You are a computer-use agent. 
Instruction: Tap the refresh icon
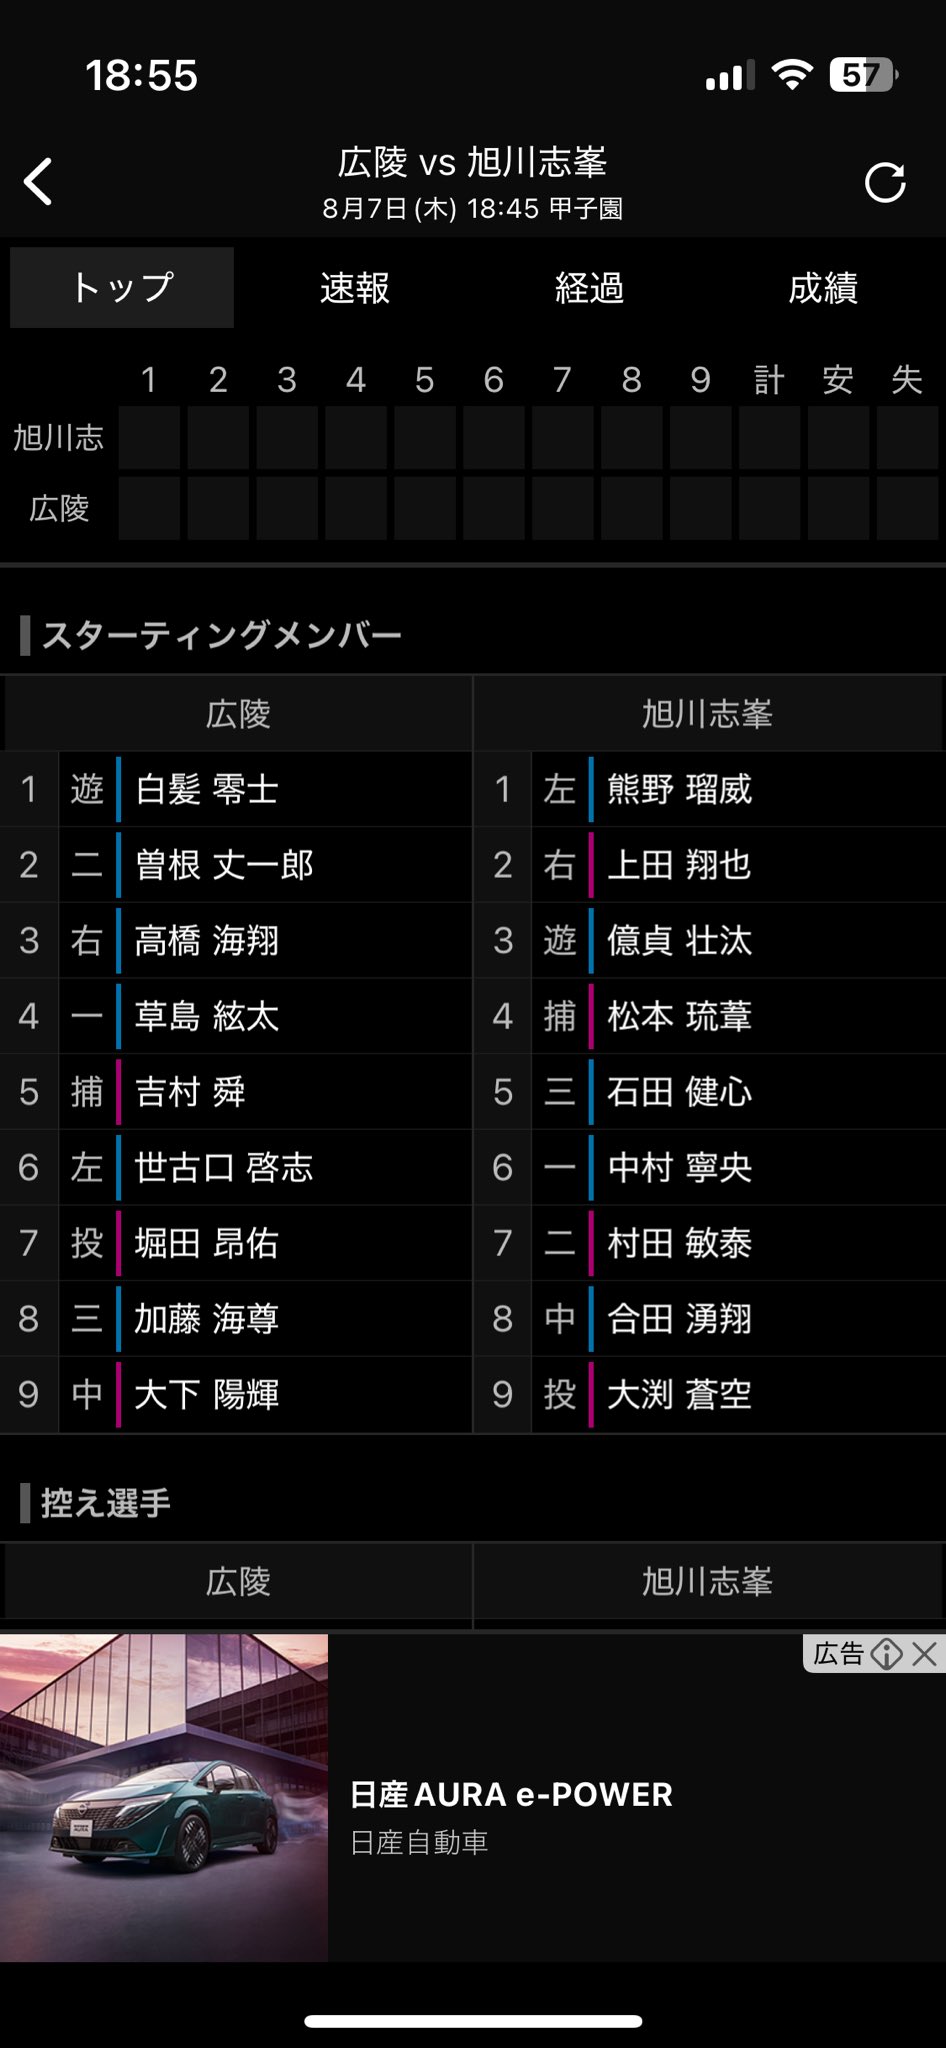tap(885, 183)
